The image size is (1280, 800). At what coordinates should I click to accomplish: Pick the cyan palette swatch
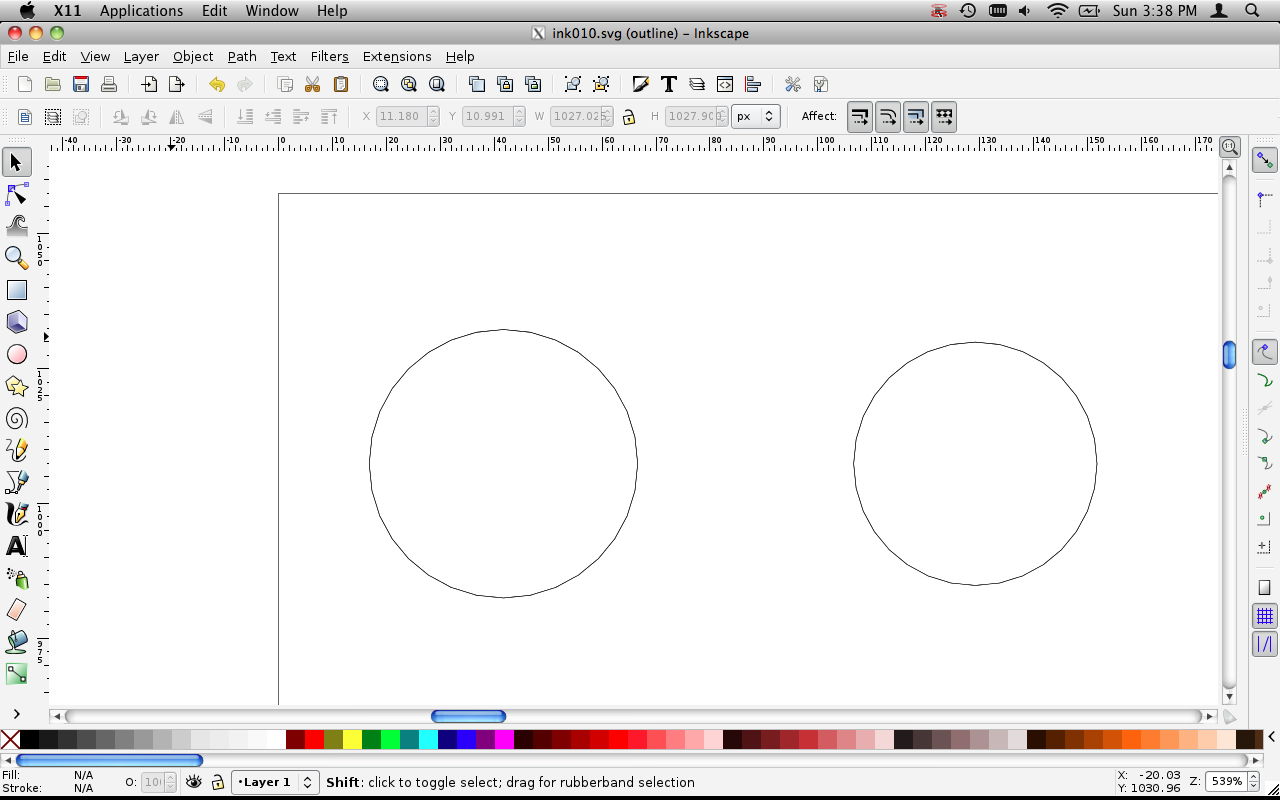(x=428, y=740)
